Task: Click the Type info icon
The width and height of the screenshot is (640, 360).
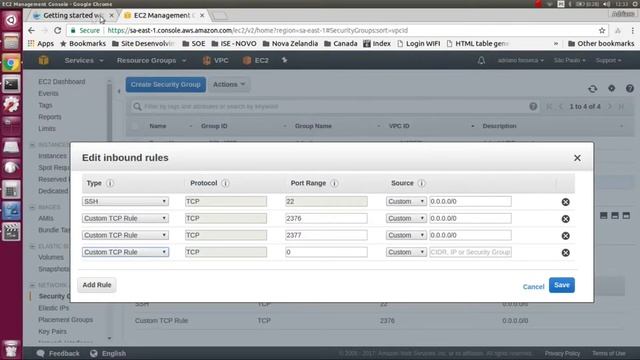Action: (110, 183)
